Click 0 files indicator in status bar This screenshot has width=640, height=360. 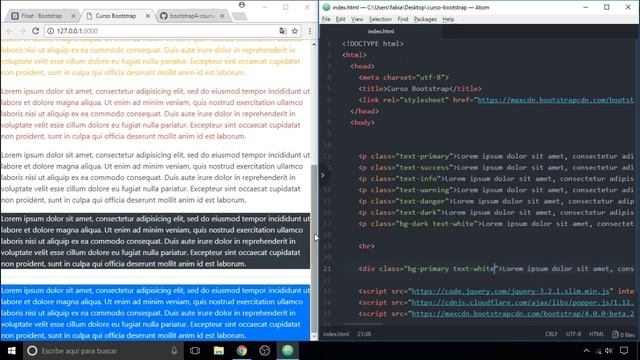tap(623, 334)
